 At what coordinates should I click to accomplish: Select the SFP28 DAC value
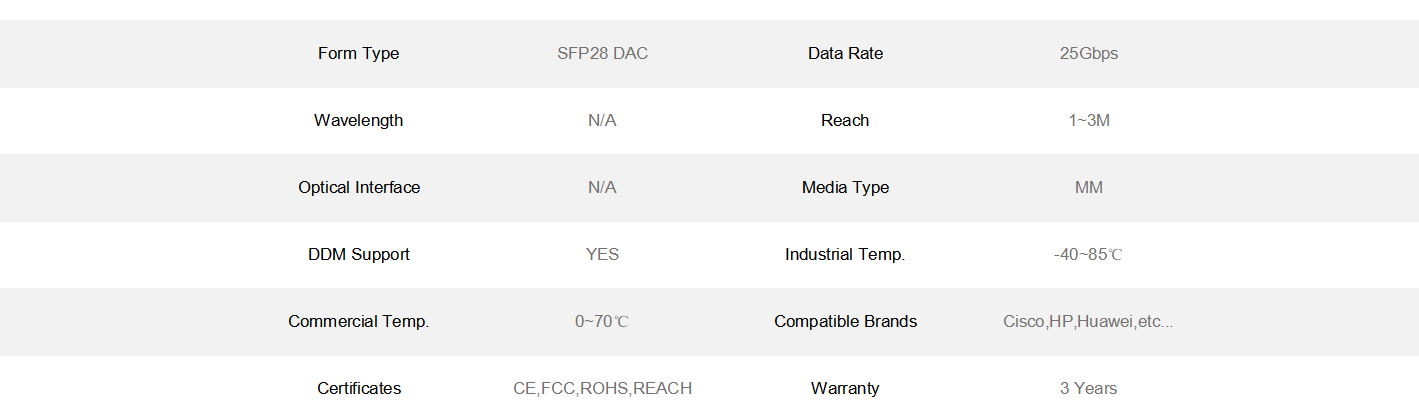602,54
